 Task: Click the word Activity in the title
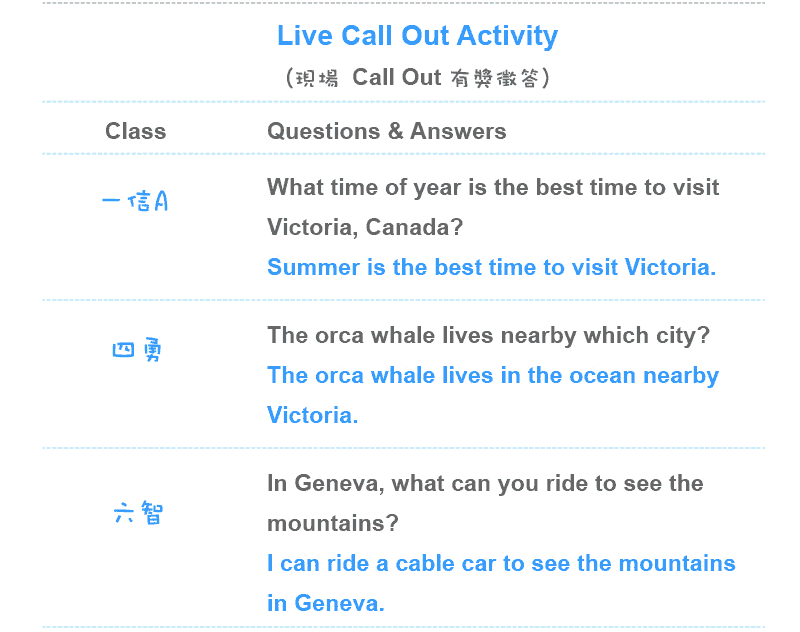tap(508, 36)
